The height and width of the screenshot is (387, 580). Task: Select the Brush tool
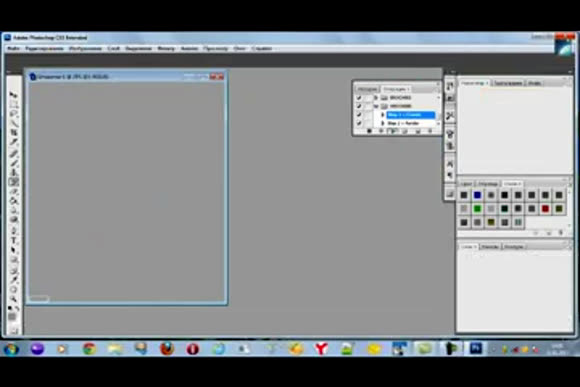pyautogui.click(x=14, y=162)
